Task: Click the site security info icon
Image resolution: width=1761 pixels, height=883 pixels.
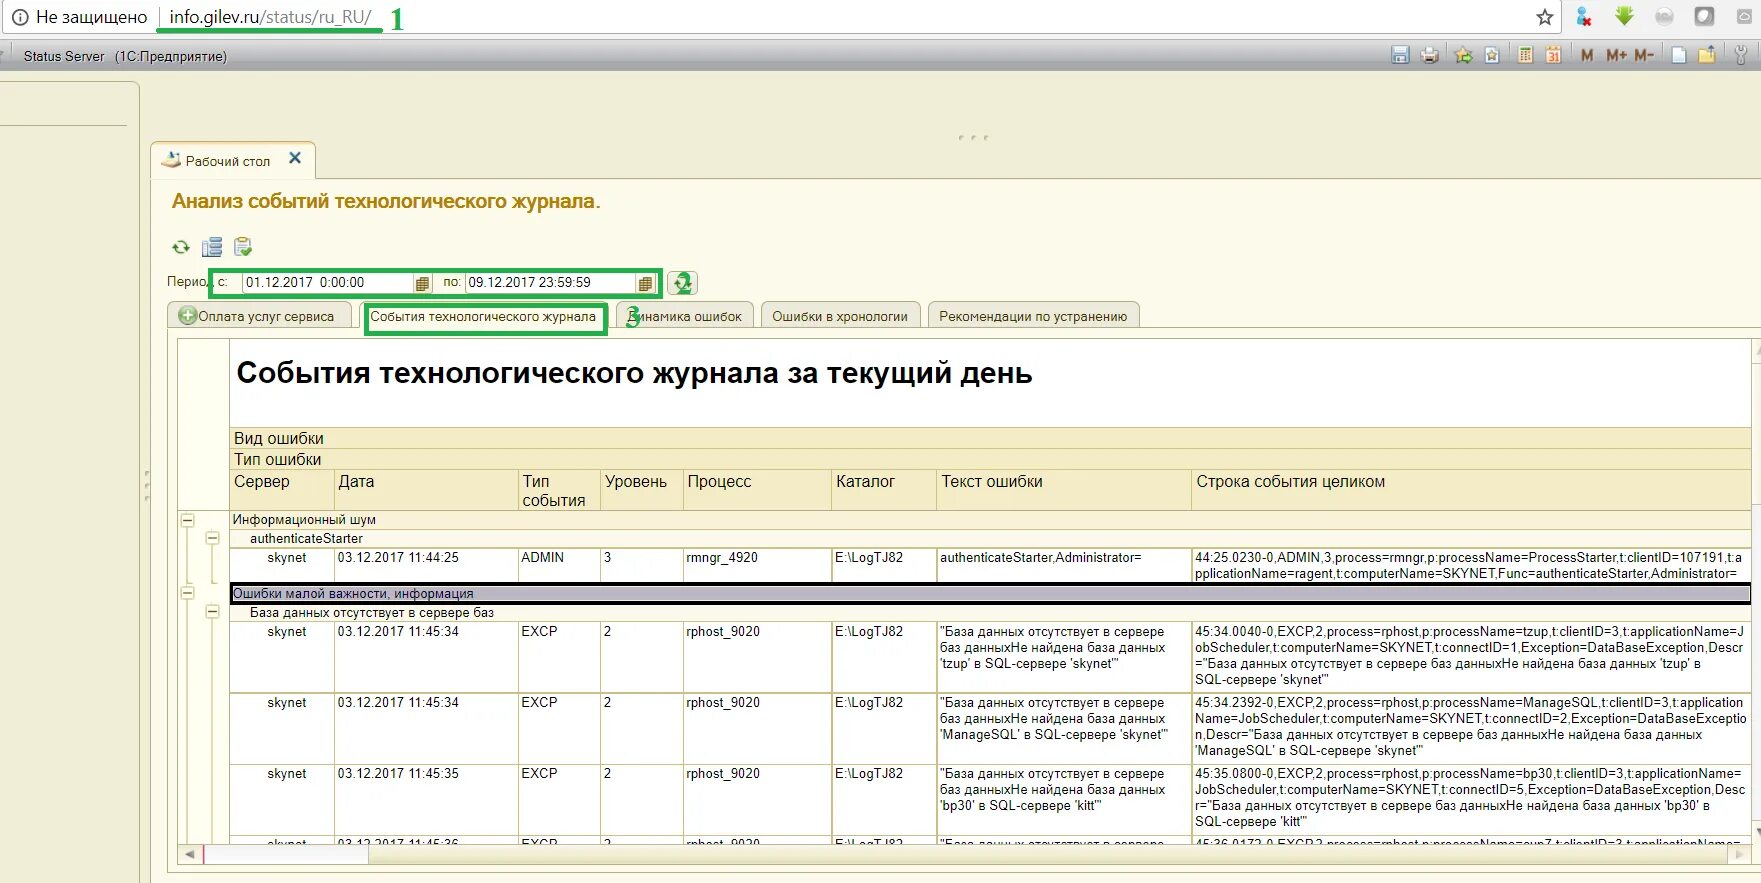Action: click(x=20, y=17)
